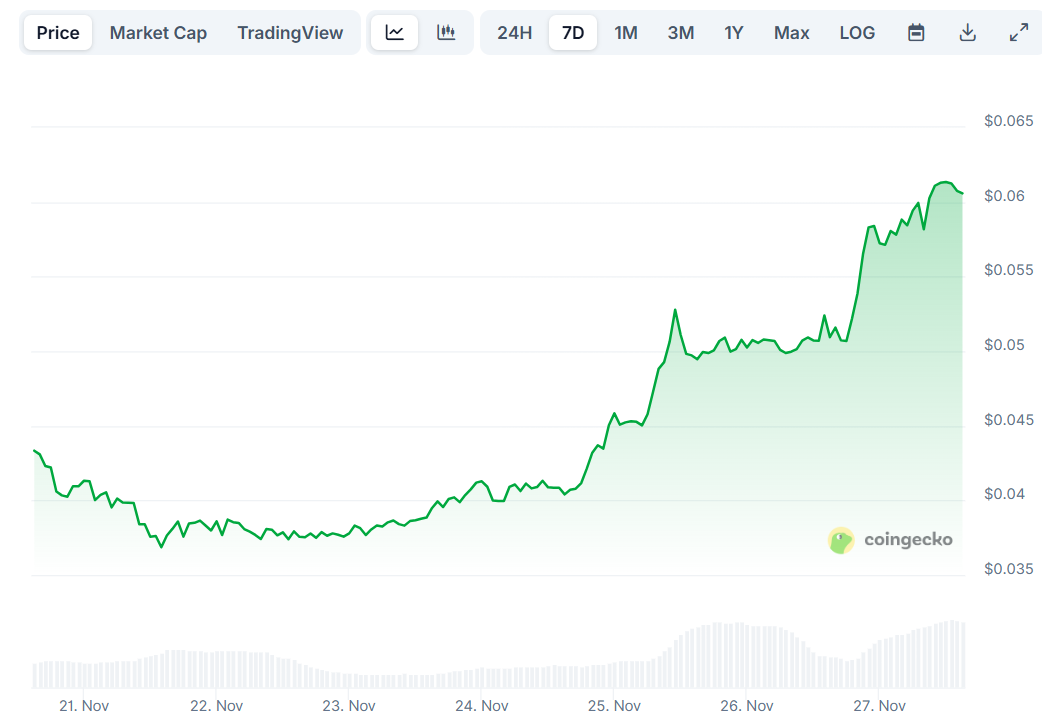Select the 24H timeframe
Screen dimensions: 1042x722
(514, 32)
